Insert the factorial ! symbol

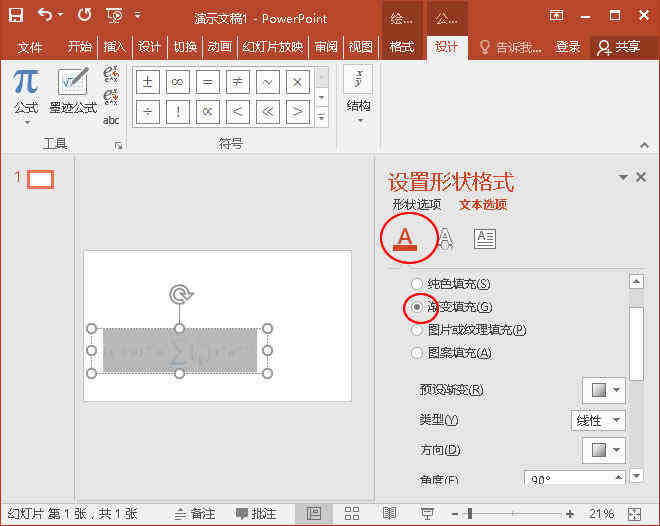(178, 112)
